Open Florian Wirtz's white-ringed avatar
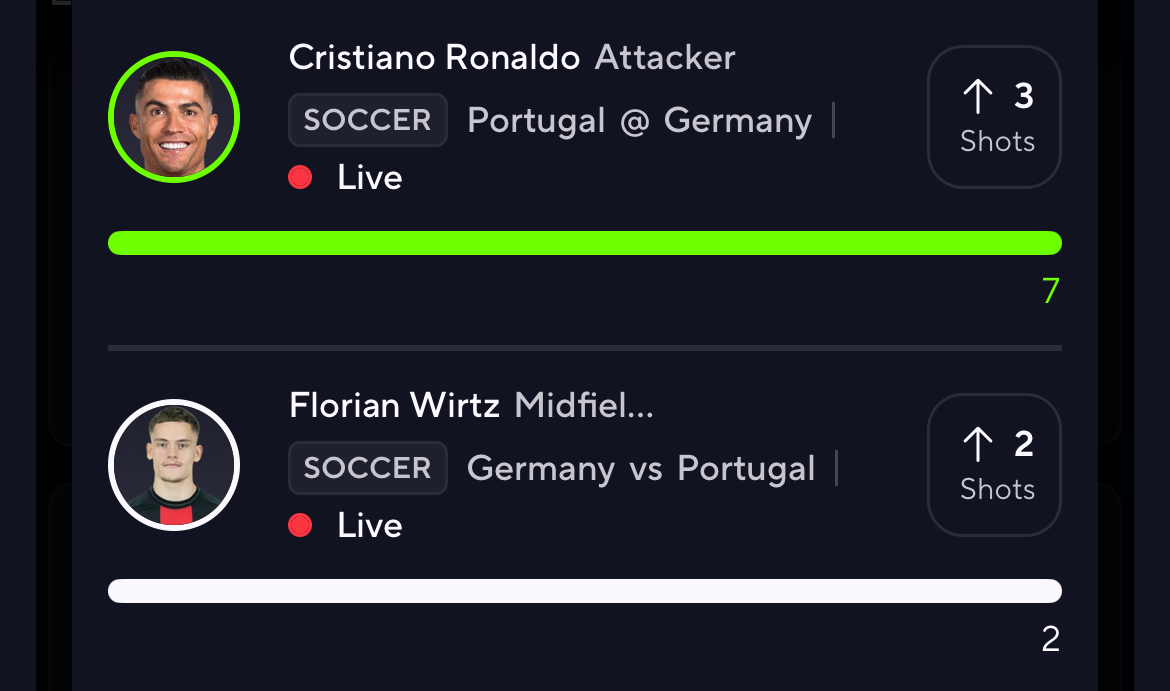 174,465
